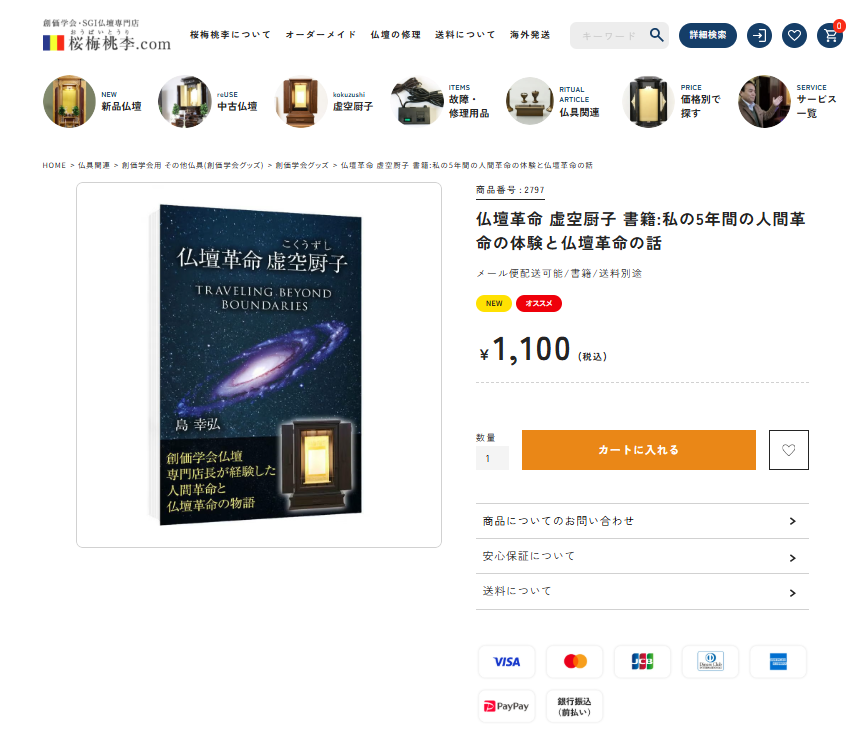Image resolution: width=867 pixels, height=730 pixels.
Task: Expand 送料について row below guarantee
Action: 642,592
